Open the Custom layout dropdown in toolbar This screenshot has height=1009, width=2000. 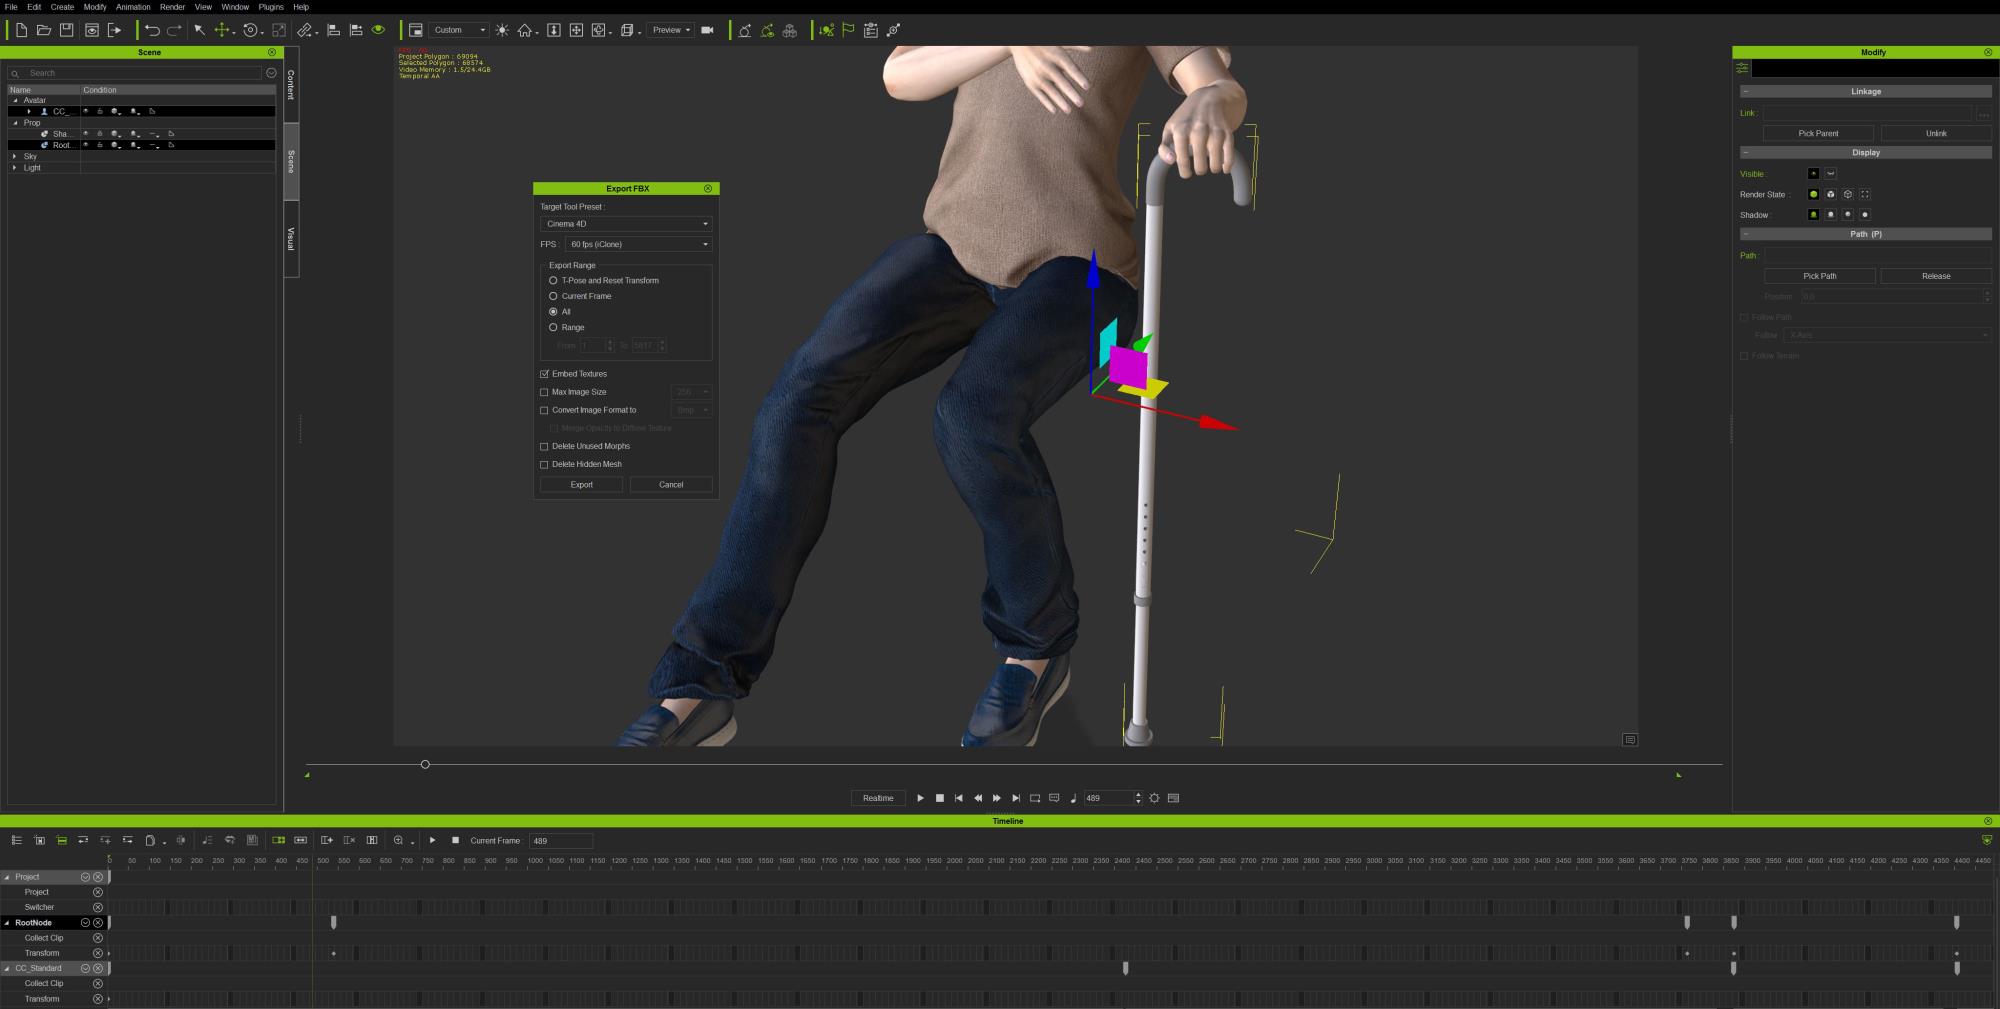click(459, 30)
